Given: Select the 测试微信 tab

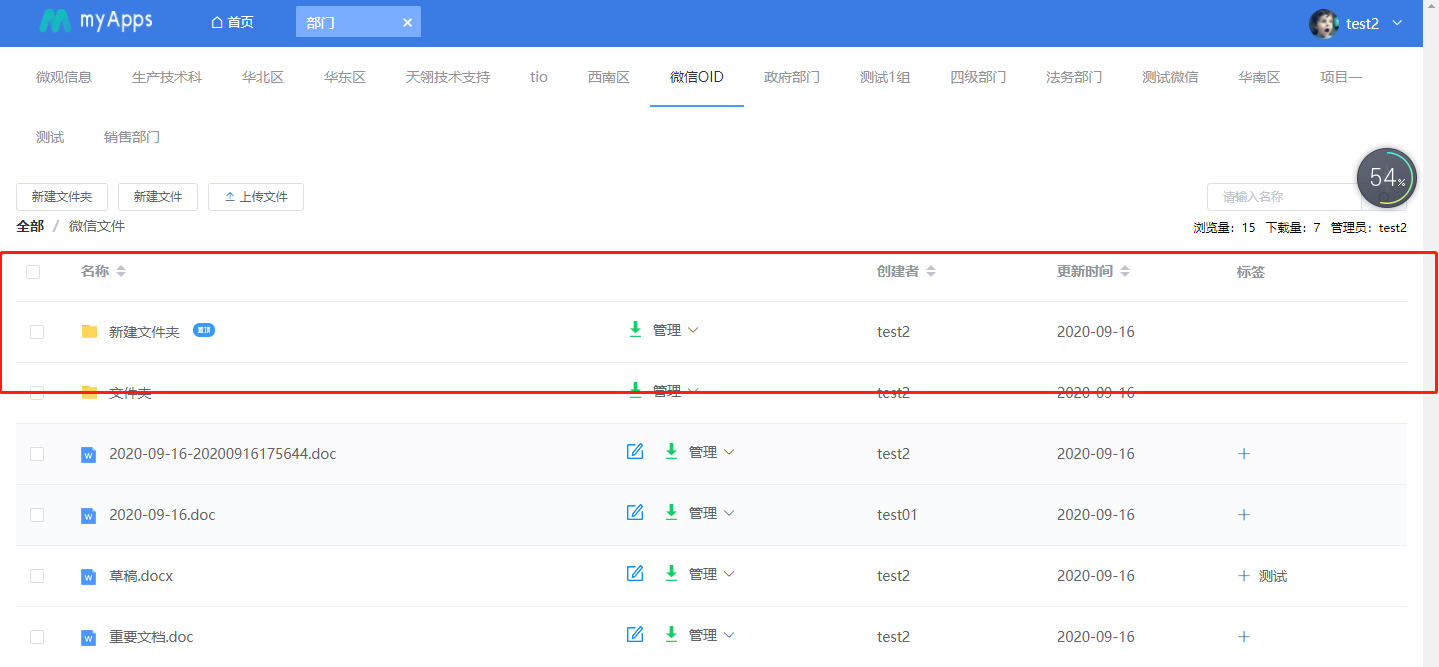Looking at the screenshot, I should [x=1170, y=77].
